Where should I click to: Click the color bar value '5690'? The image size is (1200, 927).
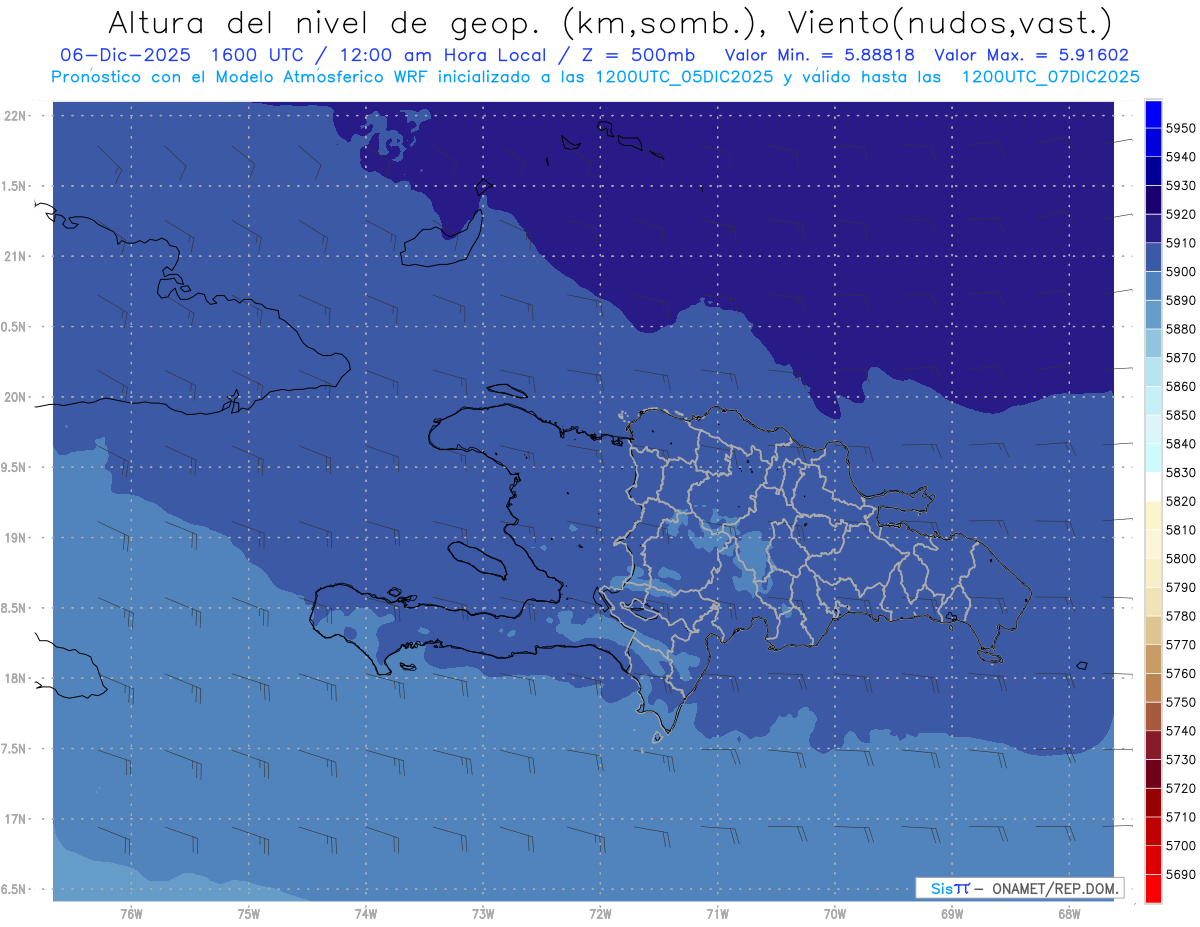coord(1181,875)
